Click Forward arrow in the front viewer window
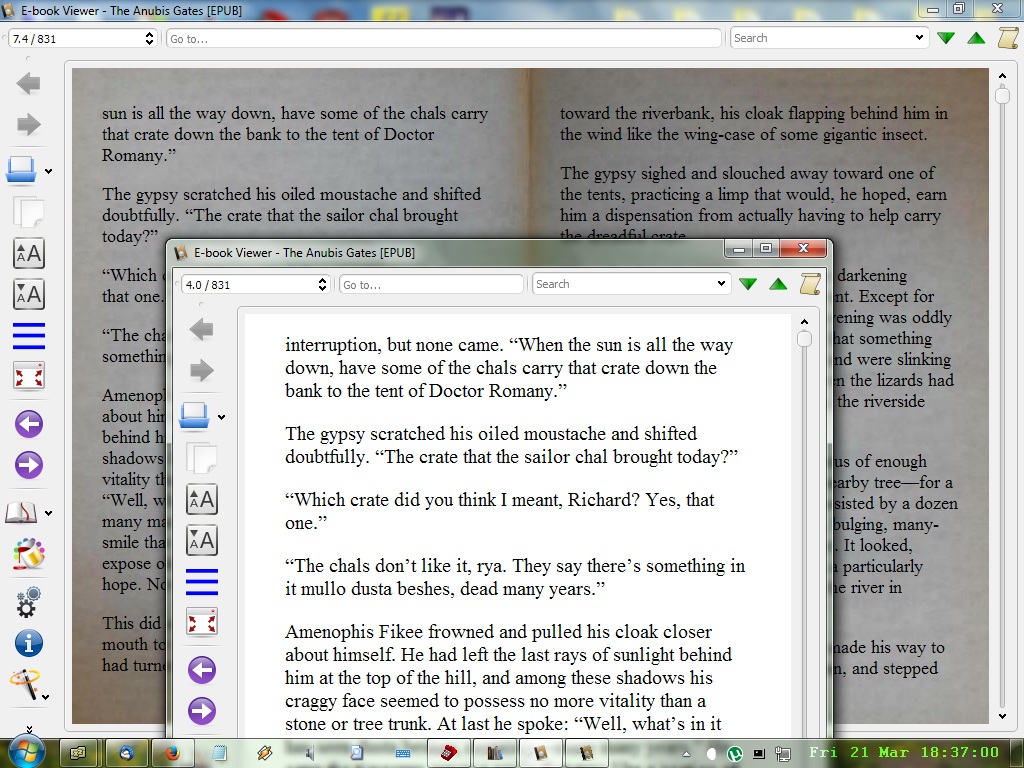This screenshot has width=1024, height=768. pos(201,370)
